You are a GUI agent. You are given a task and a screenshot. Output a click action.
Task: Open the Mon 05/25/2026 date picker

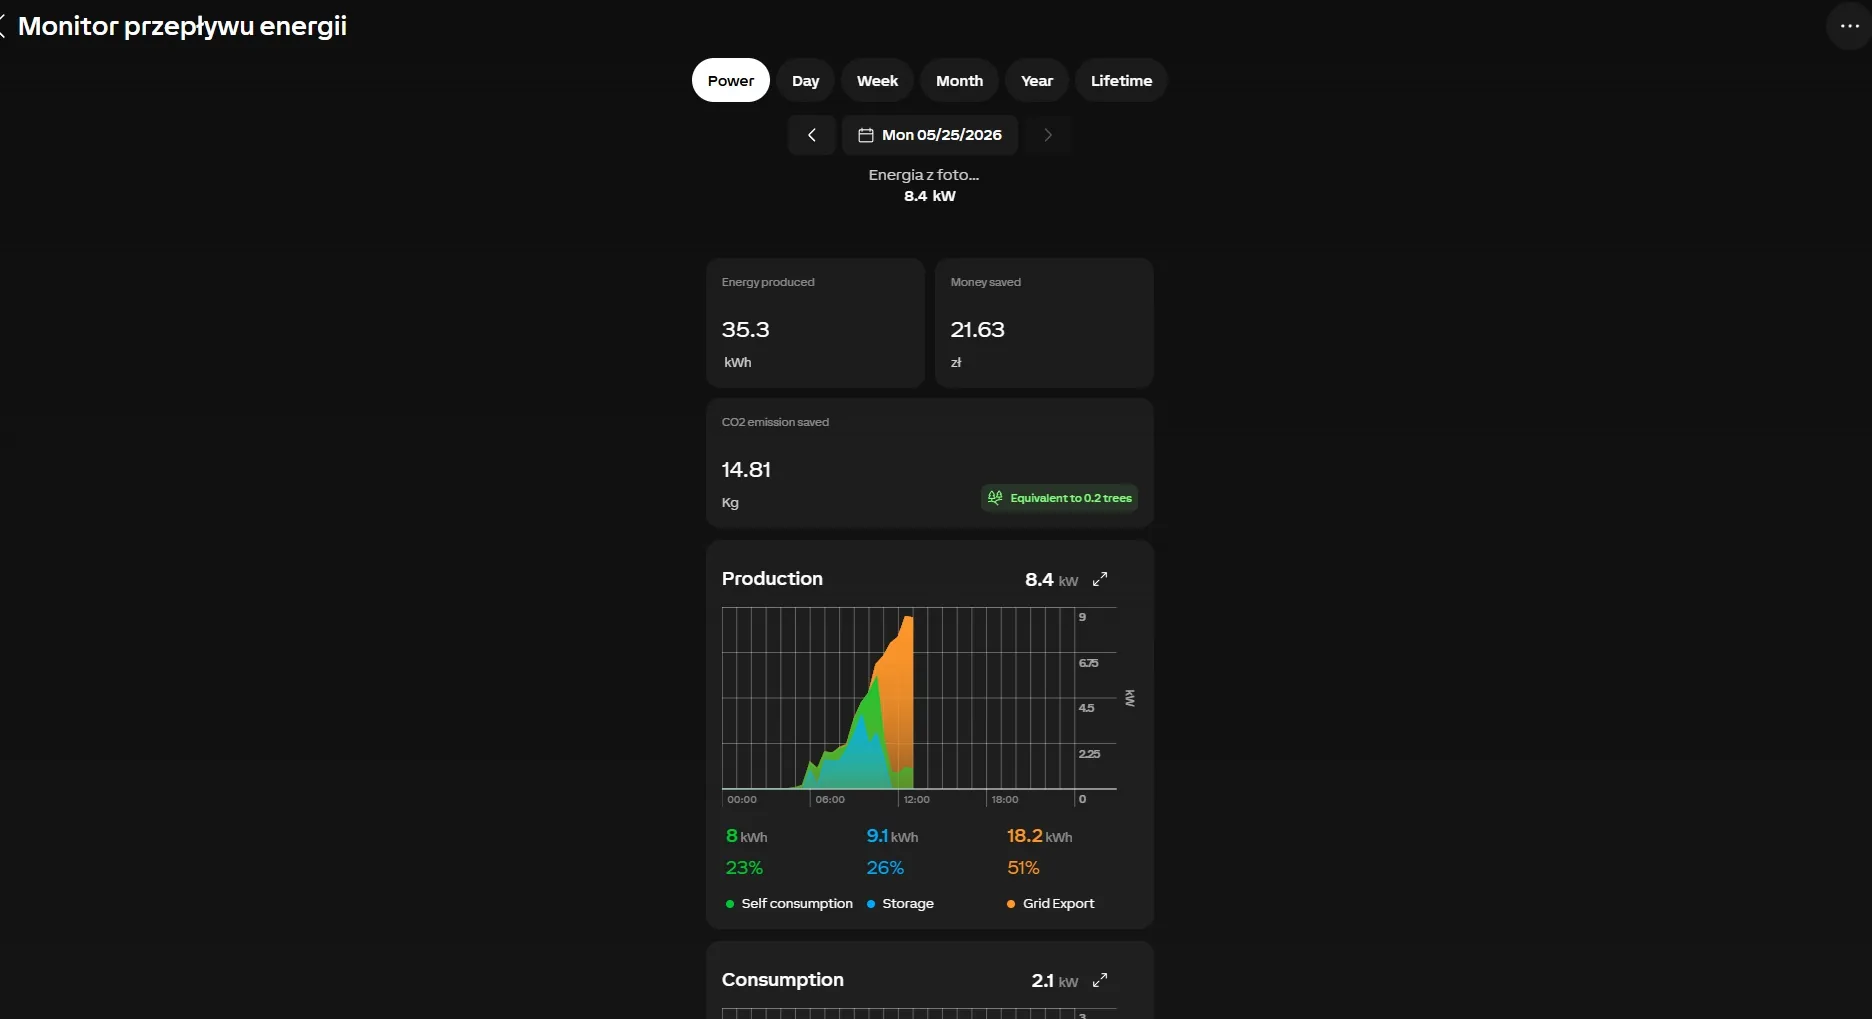[930, 135]
